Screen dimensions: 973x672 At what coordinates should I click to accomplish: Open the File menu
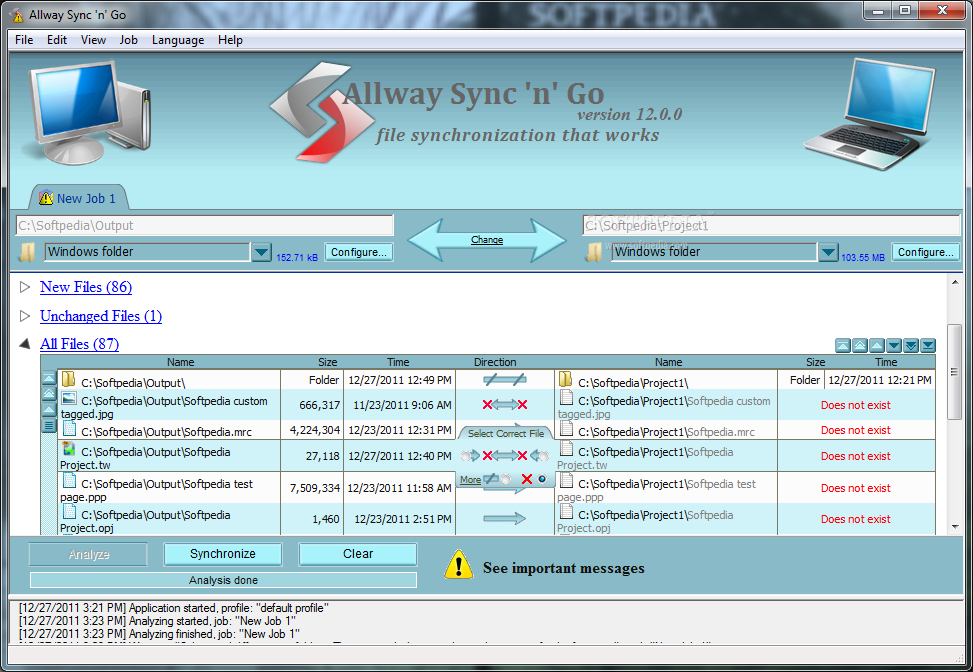[x=24, y=40]
